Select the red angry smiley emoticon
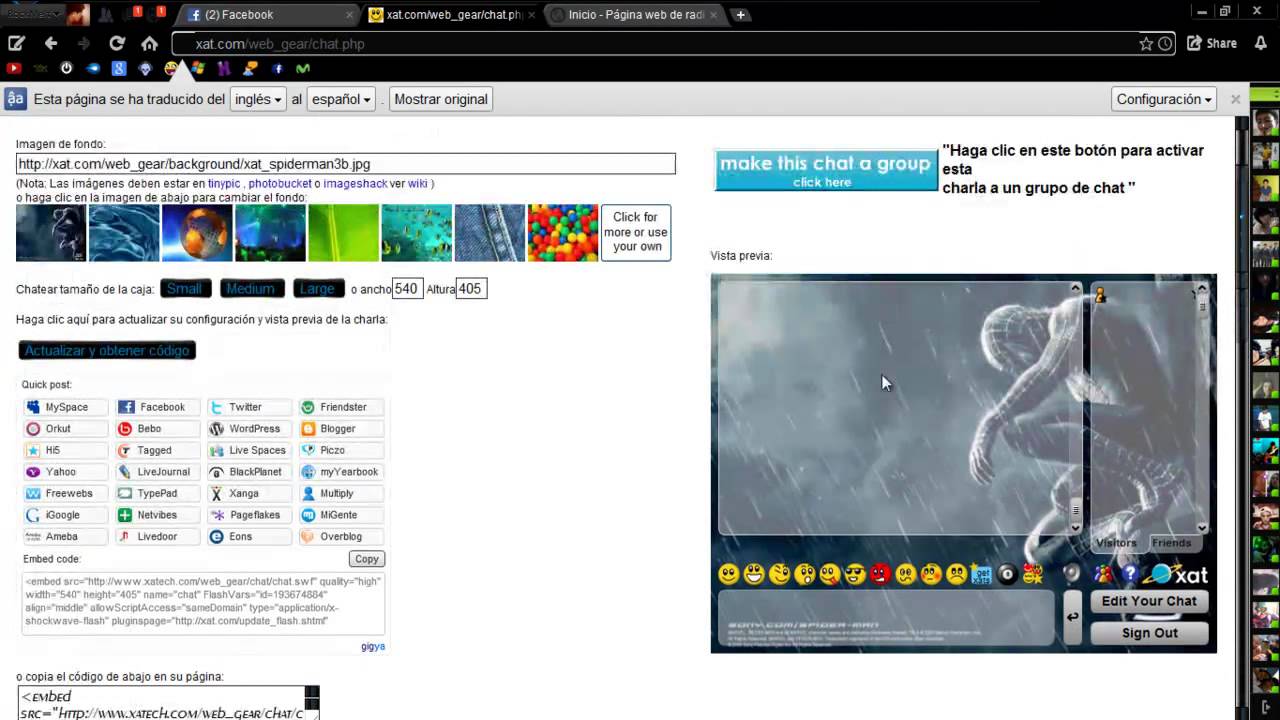 [x=880, y=574]
